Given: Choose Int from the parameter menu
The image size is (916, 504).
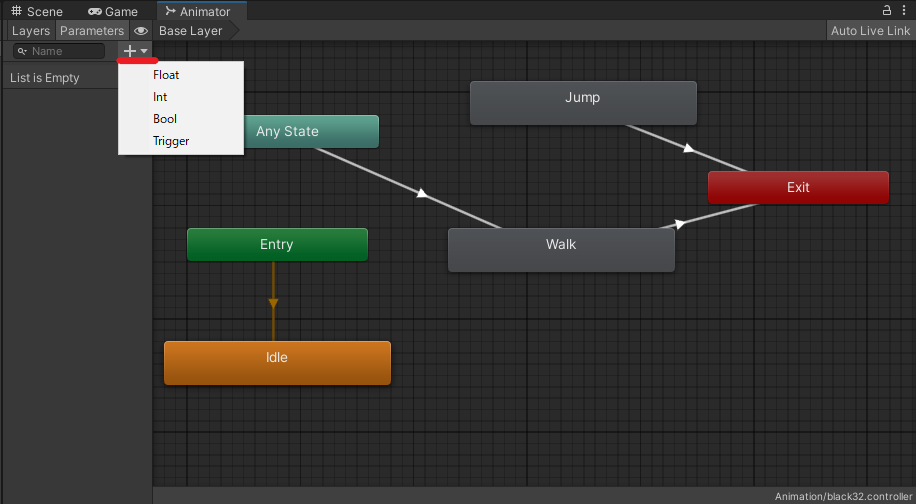Looking at the screenshot, I should coord(181,97).
